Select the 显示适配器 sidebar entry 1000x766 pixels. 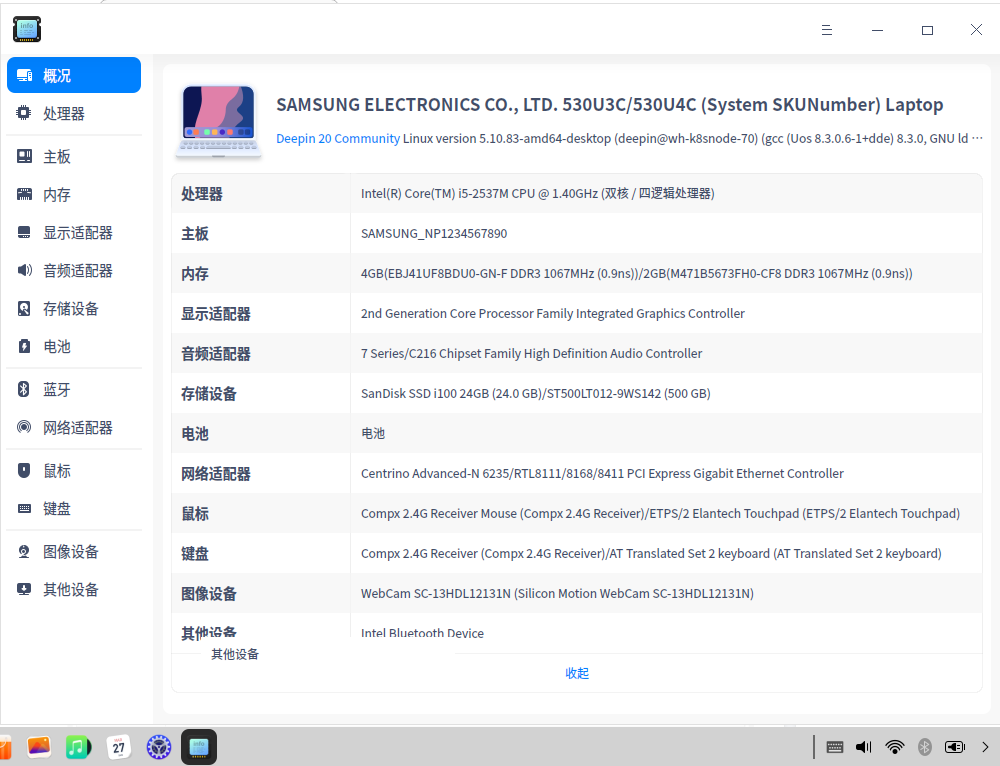[x=74, y=233]
